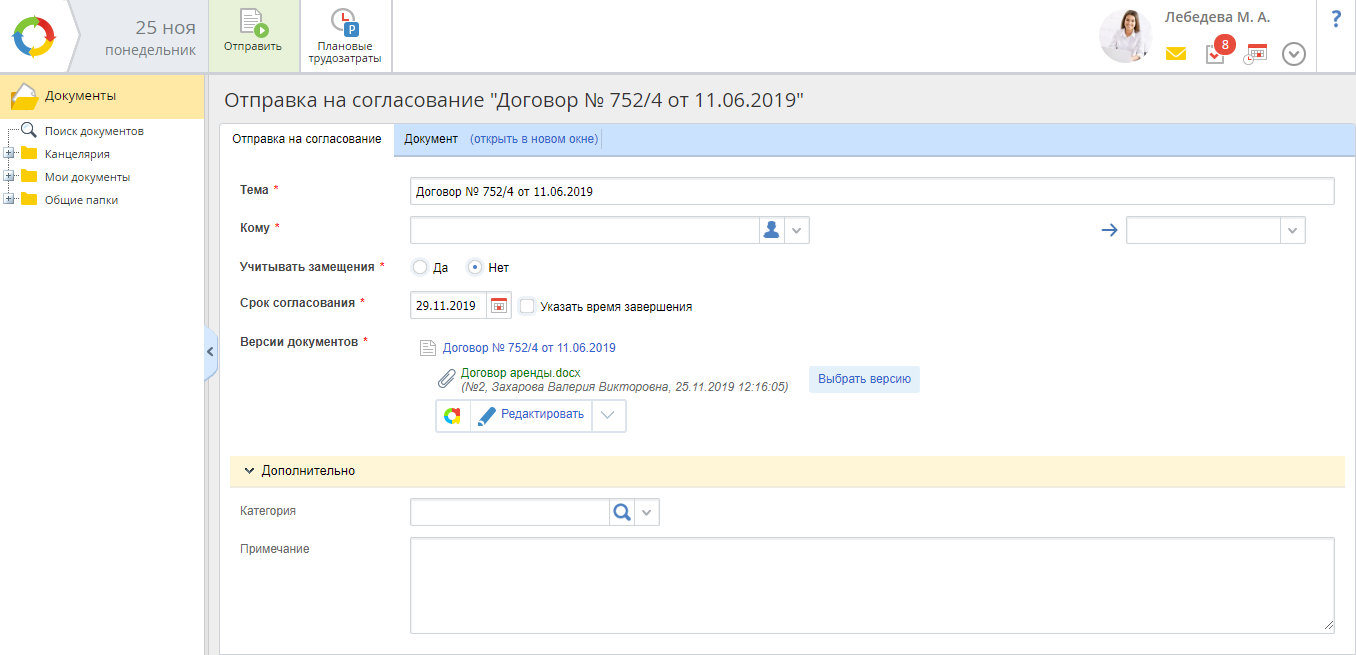
Task: Open the date picker for Срок согласования
Action: 499,306
